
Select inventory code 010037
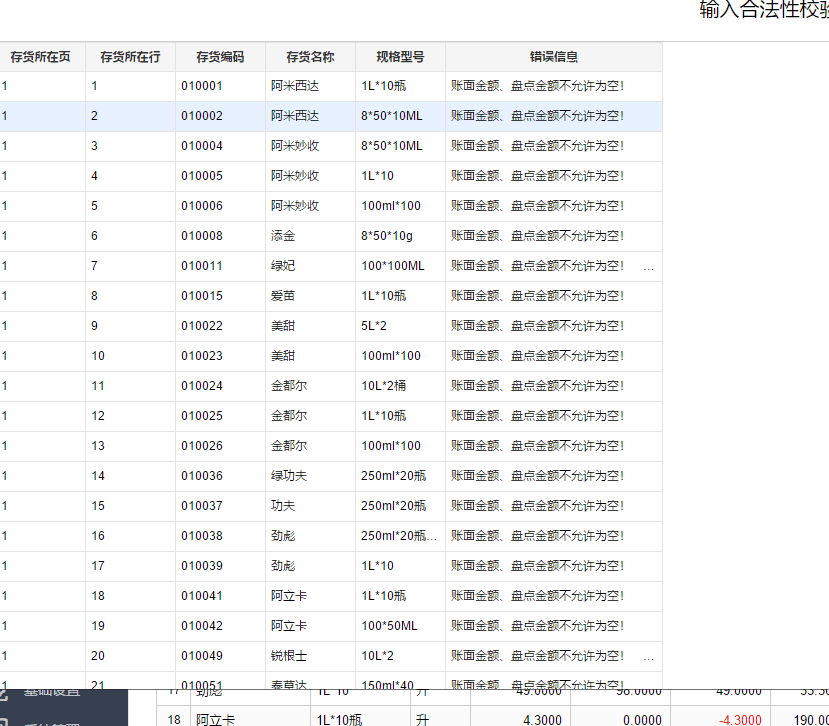(x=202, y=506)
